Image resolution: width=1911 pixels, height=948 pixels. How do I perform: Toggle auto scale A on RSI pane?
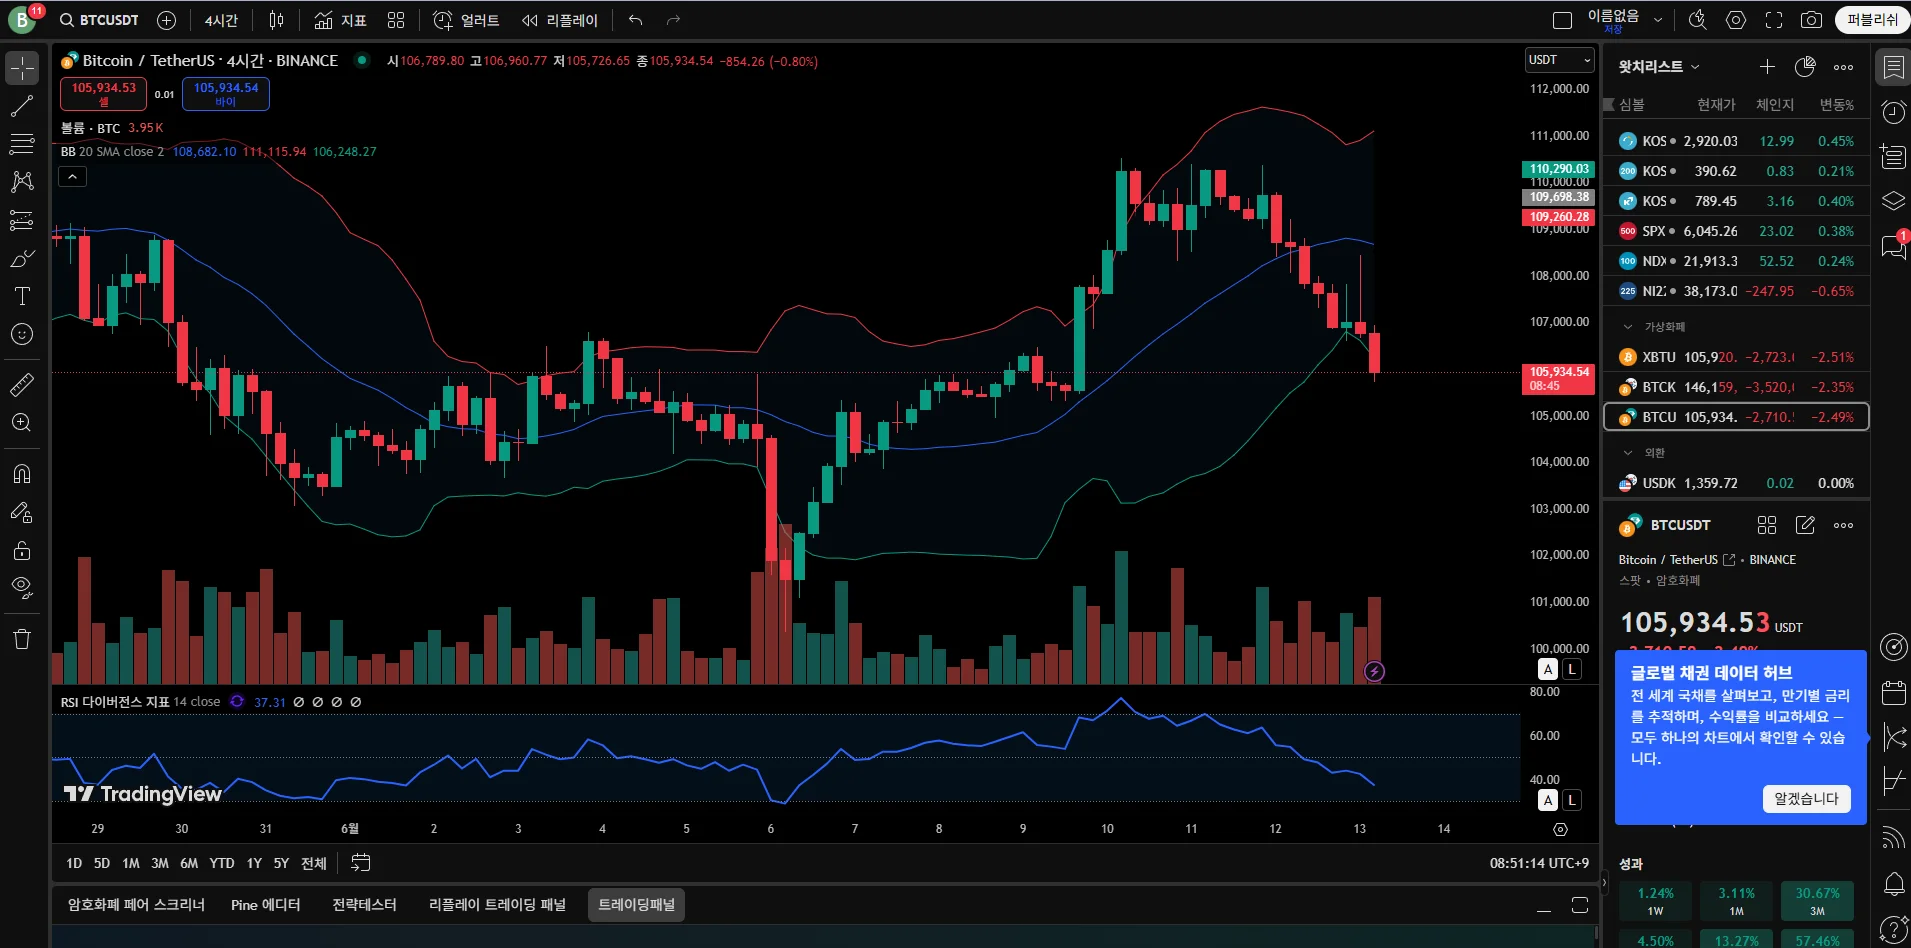1548,800
